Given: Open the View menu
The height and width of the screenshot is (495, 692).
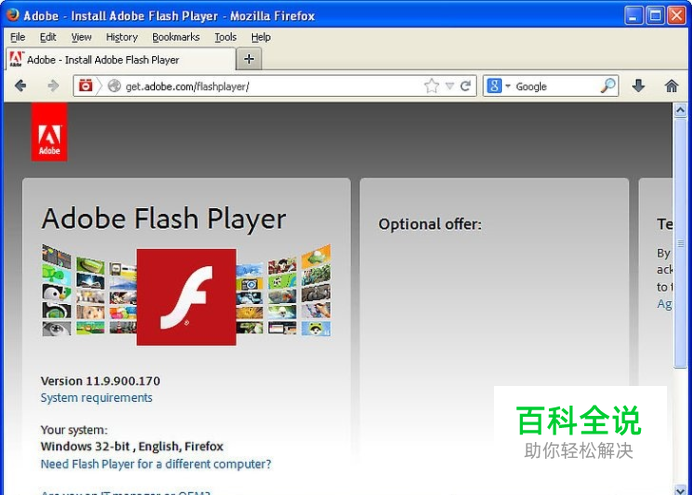Looking at the screenshot, I should tap(81, 37).
